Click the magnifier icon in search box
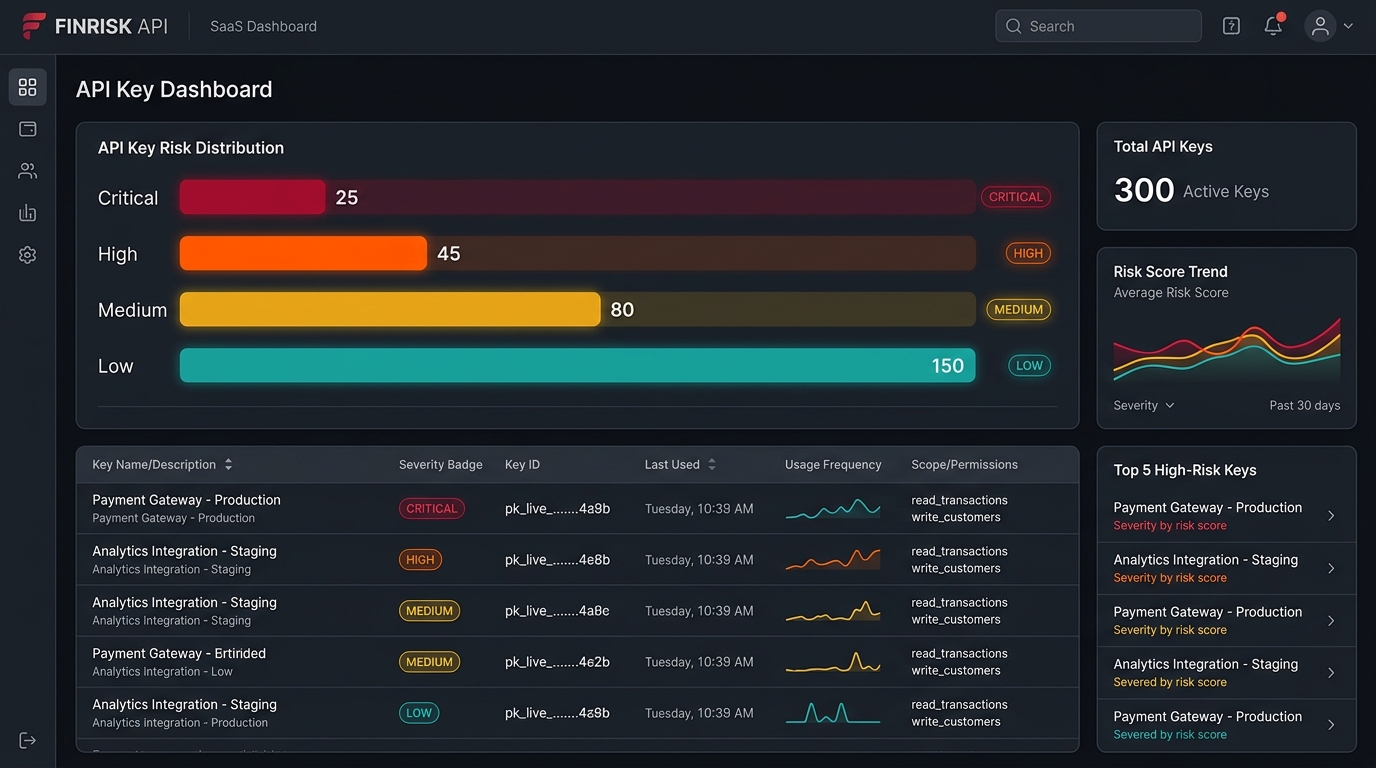Screen dimensions: 1376x768 tap(1013, 26)
